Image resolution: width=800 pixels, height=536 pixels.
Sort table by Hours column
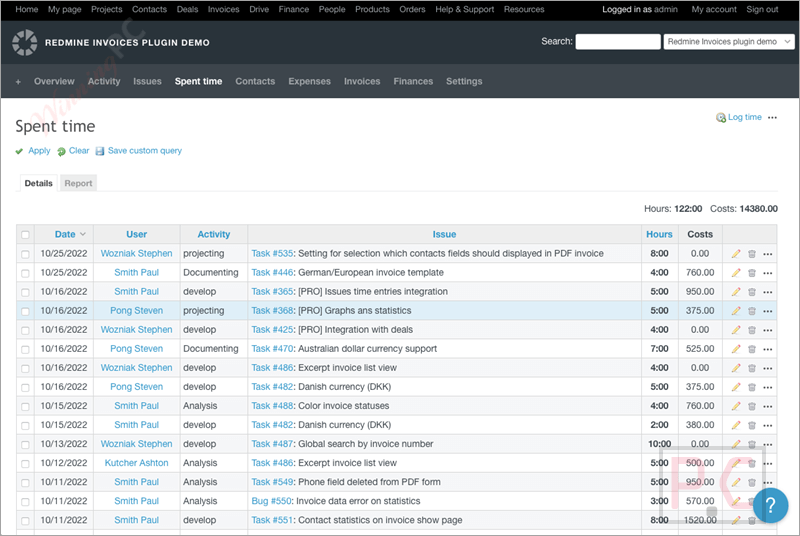(x=659, y=234)
